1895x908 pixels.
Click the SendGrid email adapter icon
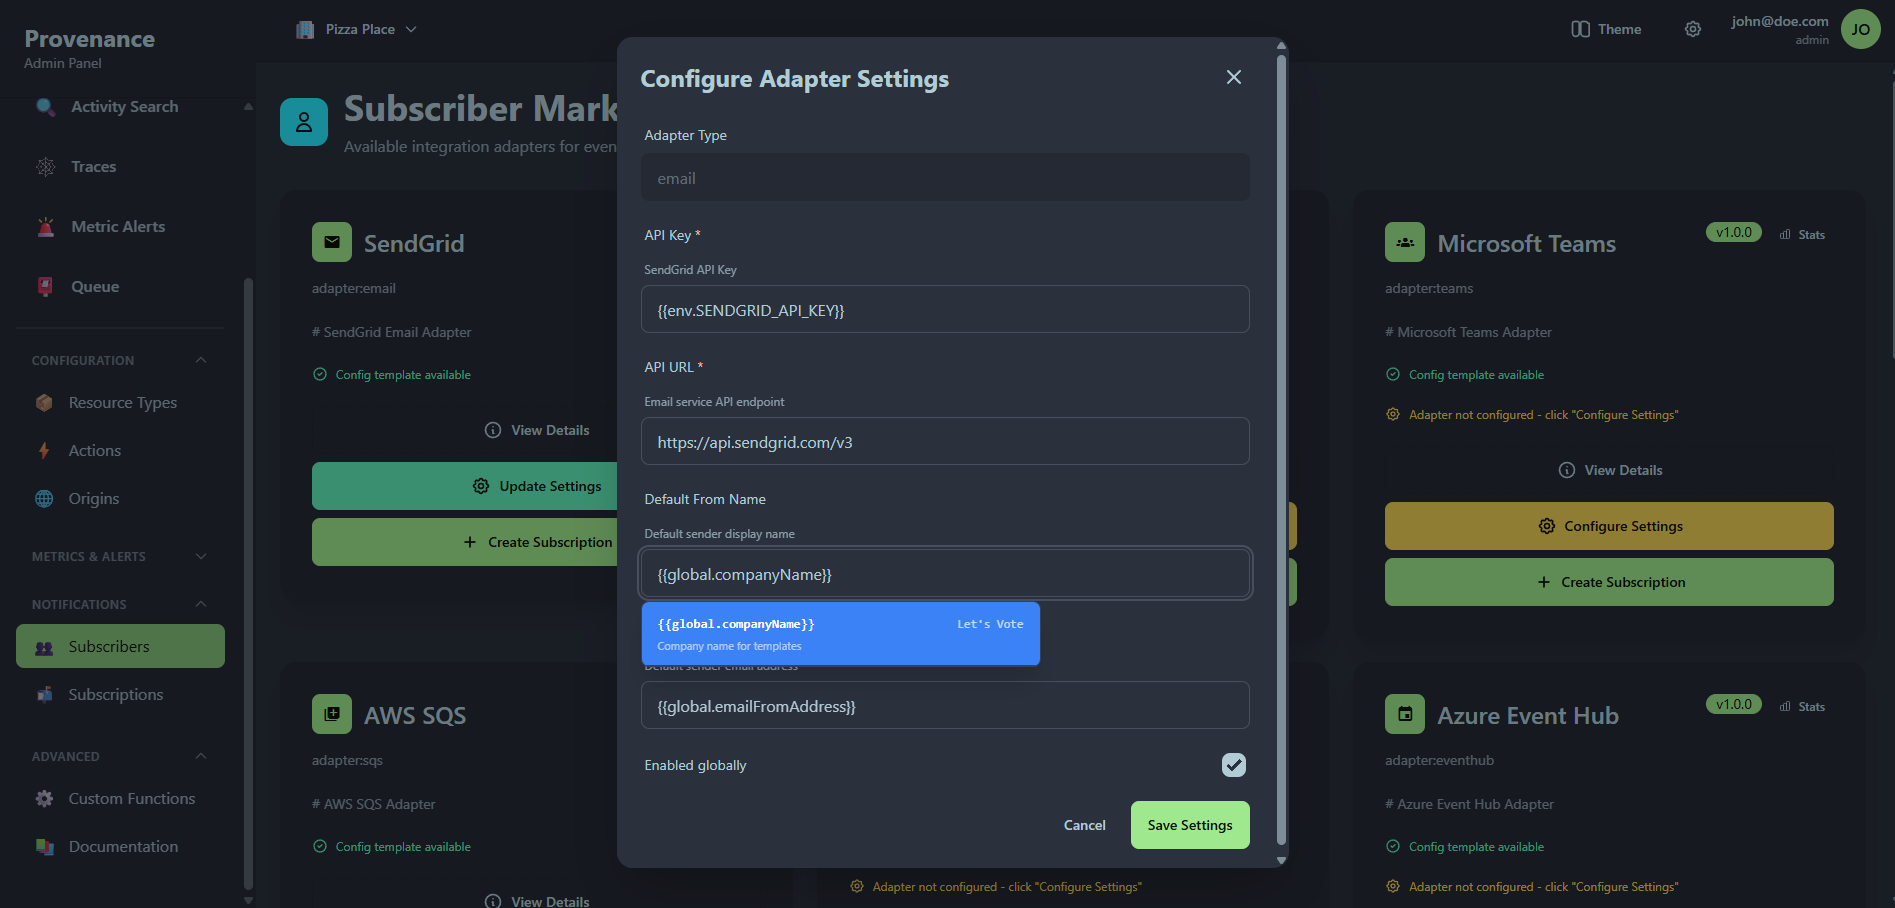[x=331, y=242]
